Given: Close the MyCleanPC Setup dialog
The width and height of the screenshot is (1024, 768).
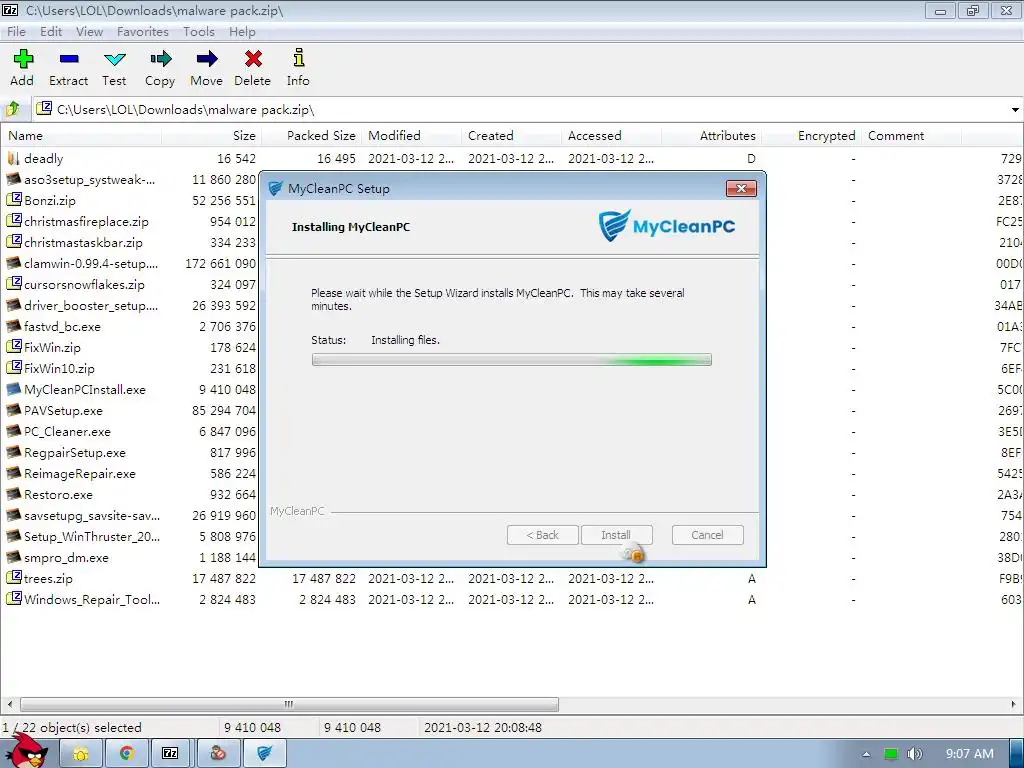Looking at the screenshot, I should tap(741, 188).
